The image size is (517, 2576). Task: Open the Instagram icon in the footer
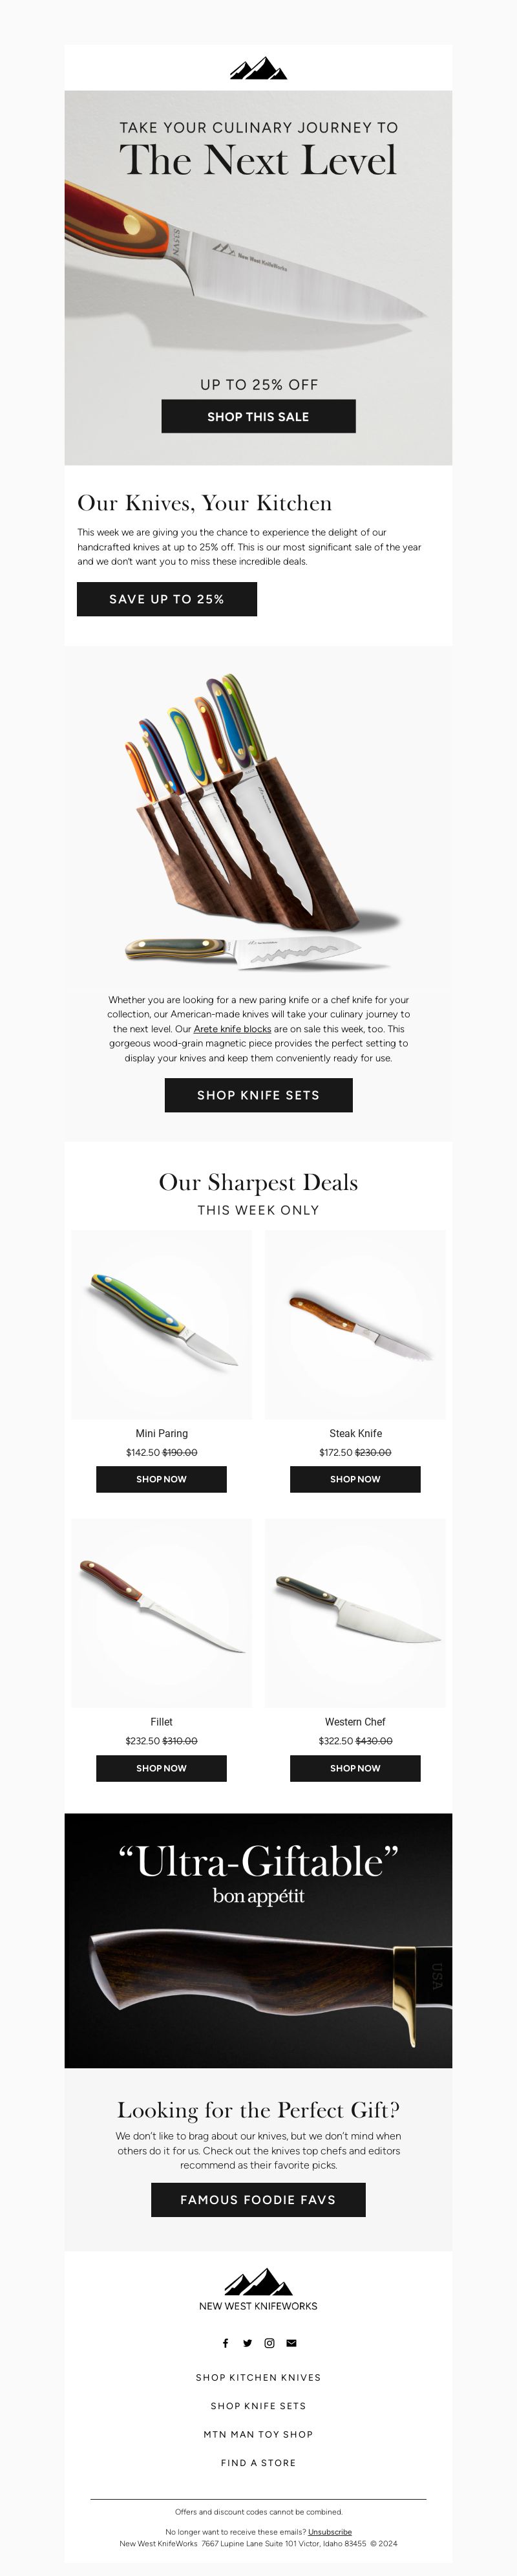269,2343
